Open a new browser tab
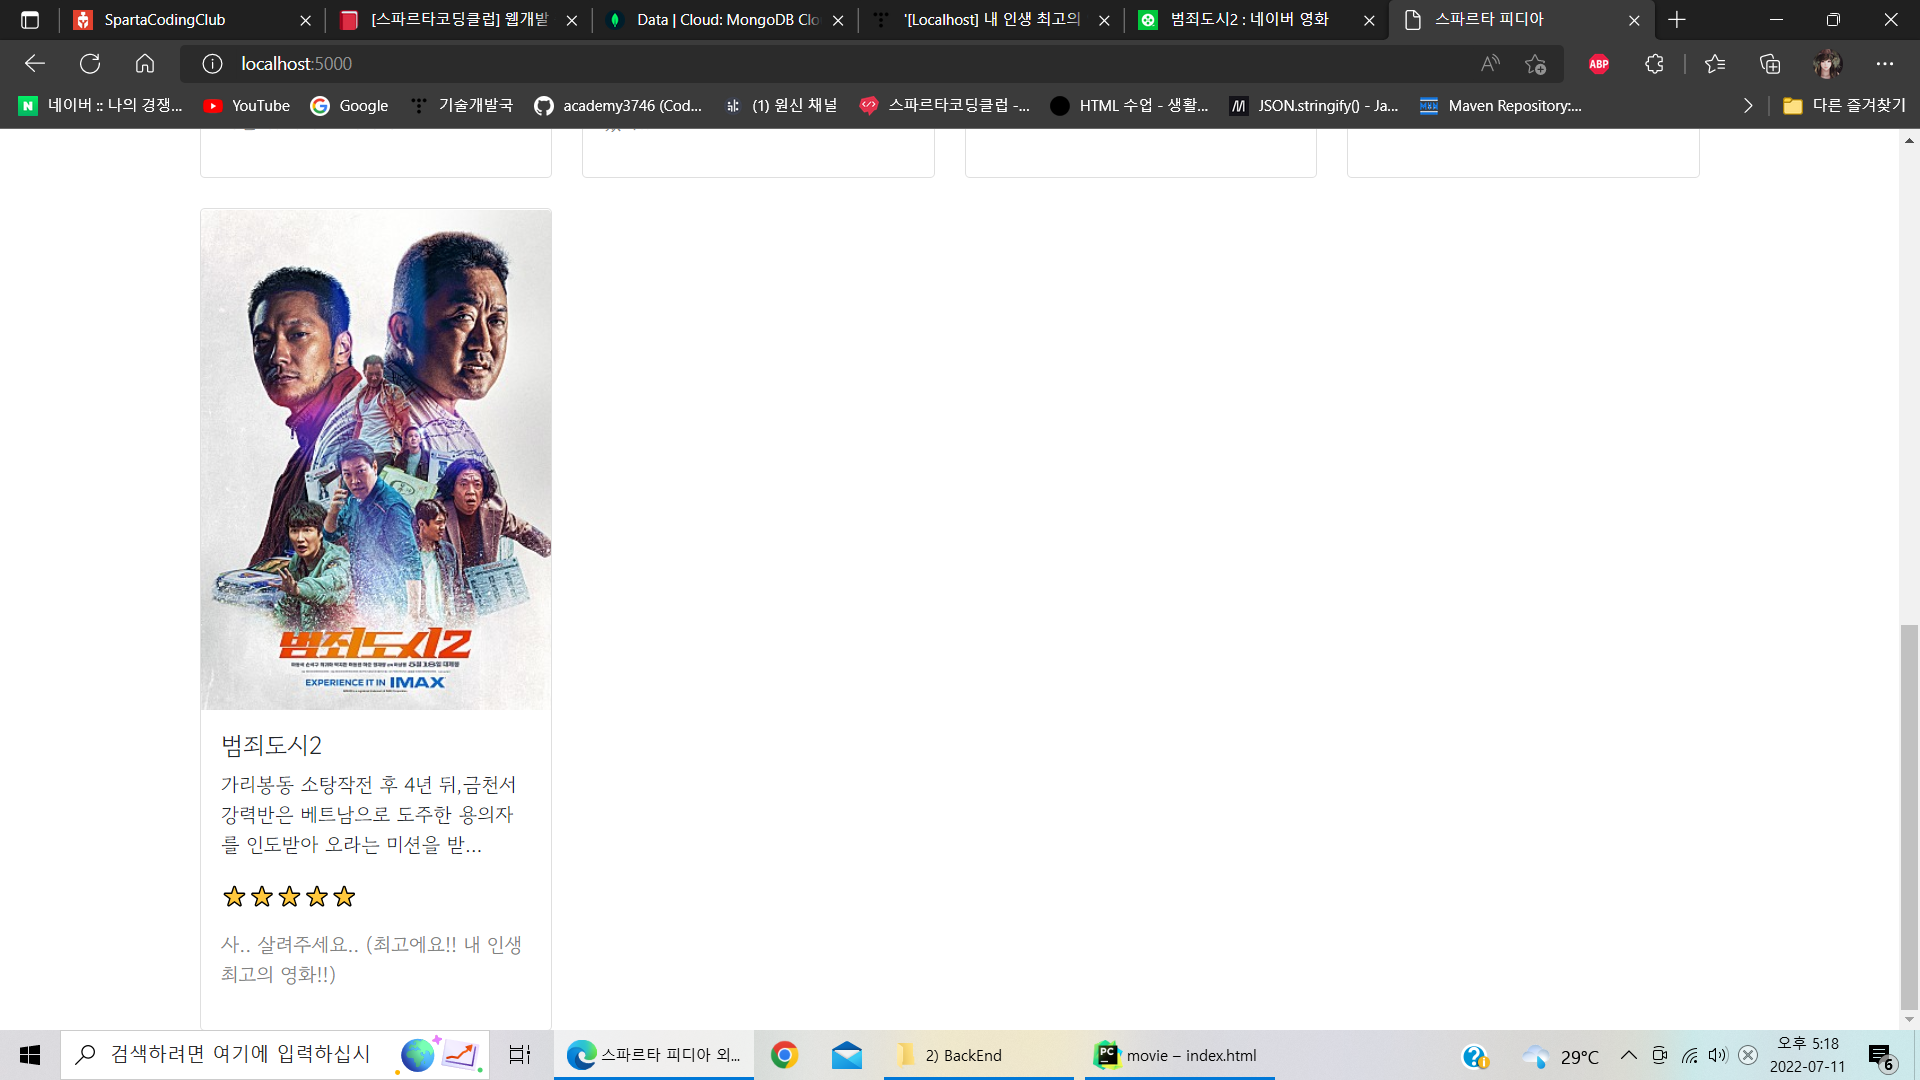Image resolution: width=1920 pixels, height=1080 pixels. tap(1677, 20)
